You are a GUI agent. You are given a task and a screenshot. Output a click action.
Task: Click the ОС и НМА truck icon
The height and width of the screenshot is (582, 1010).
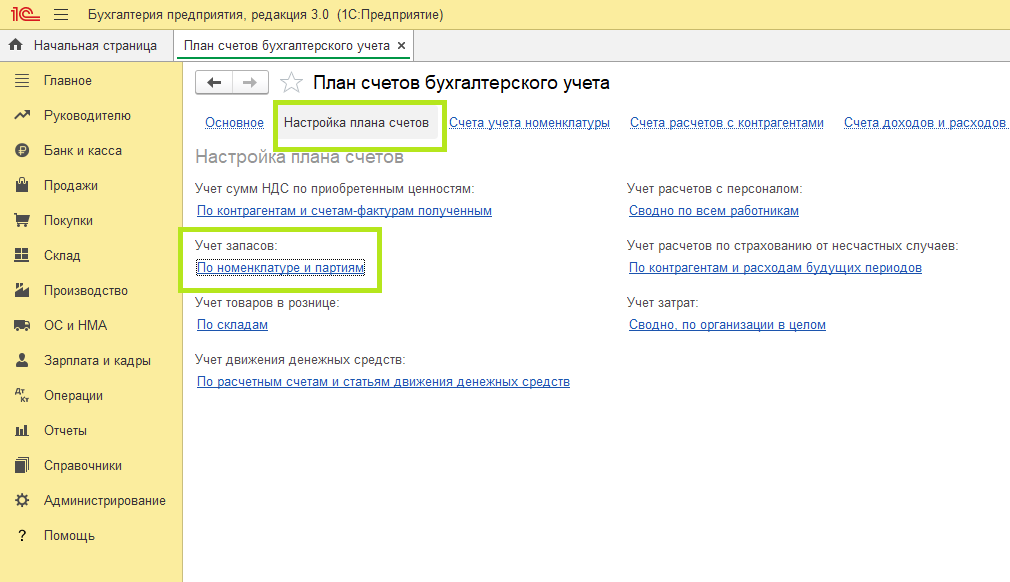click(22, 325)
